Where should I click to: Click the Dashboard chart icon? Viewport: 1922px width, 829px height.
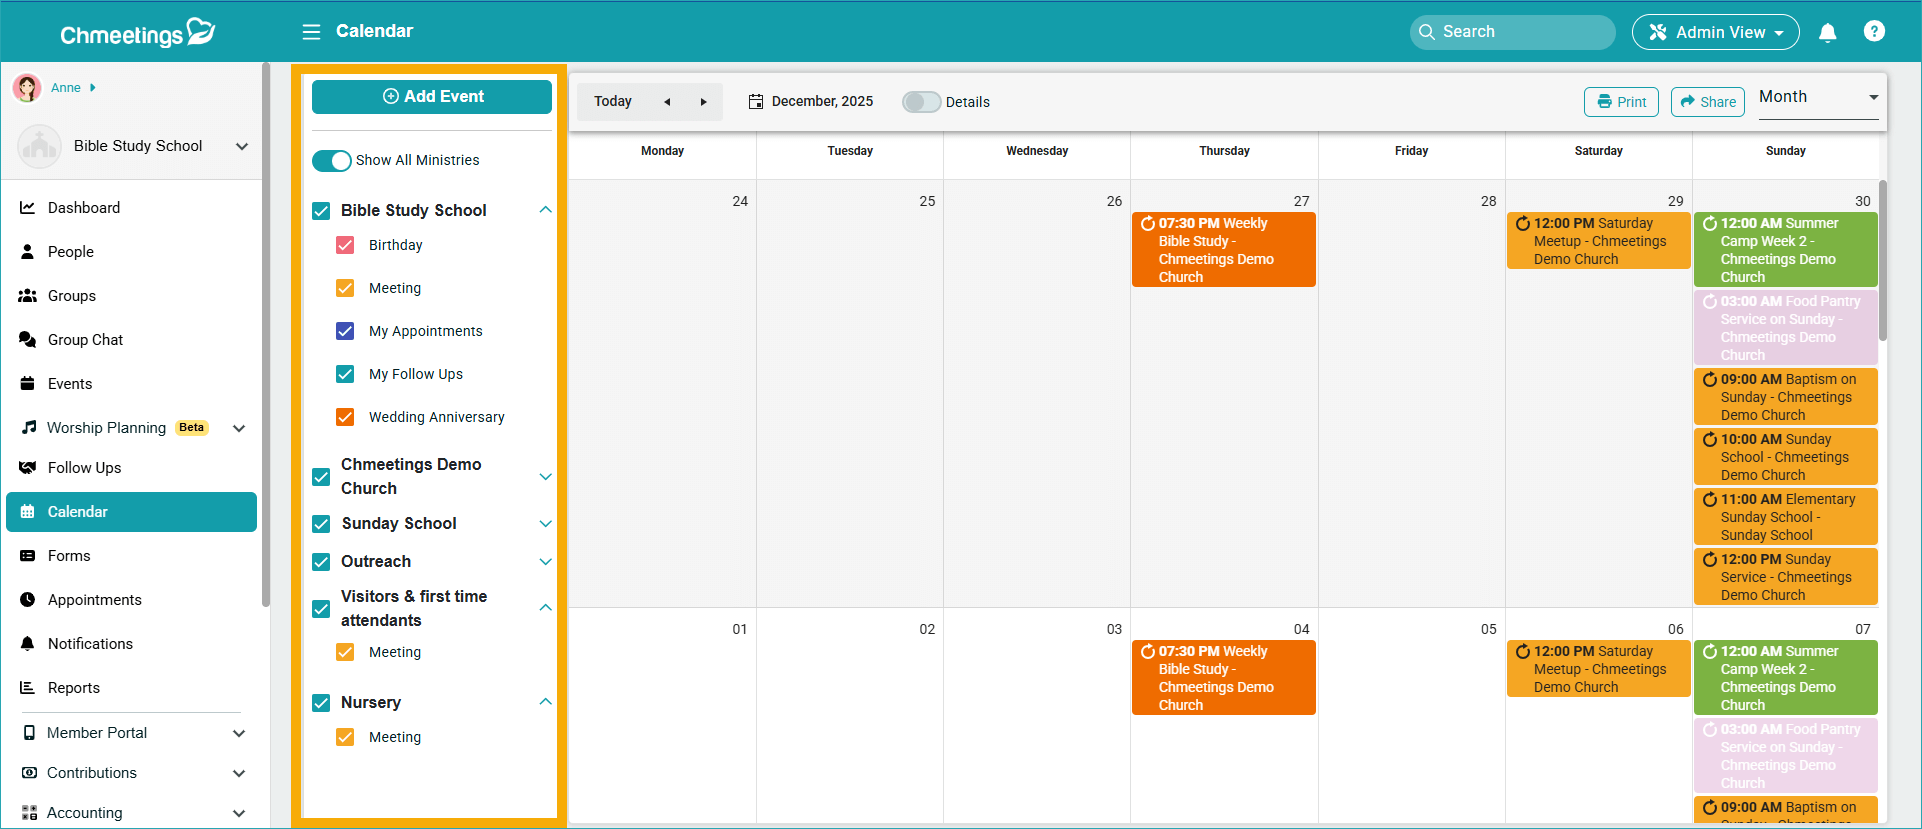[28, 208]
